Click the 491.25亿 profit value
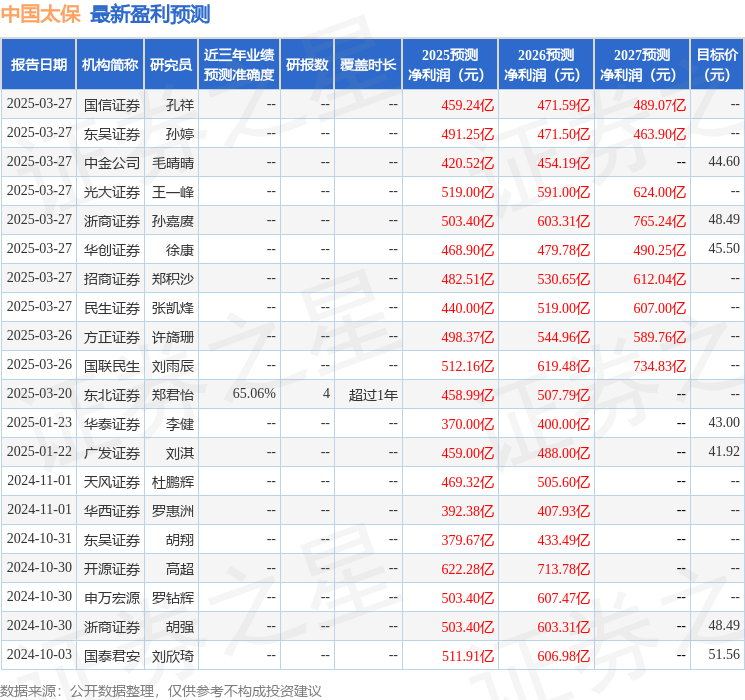 (468, 134)
